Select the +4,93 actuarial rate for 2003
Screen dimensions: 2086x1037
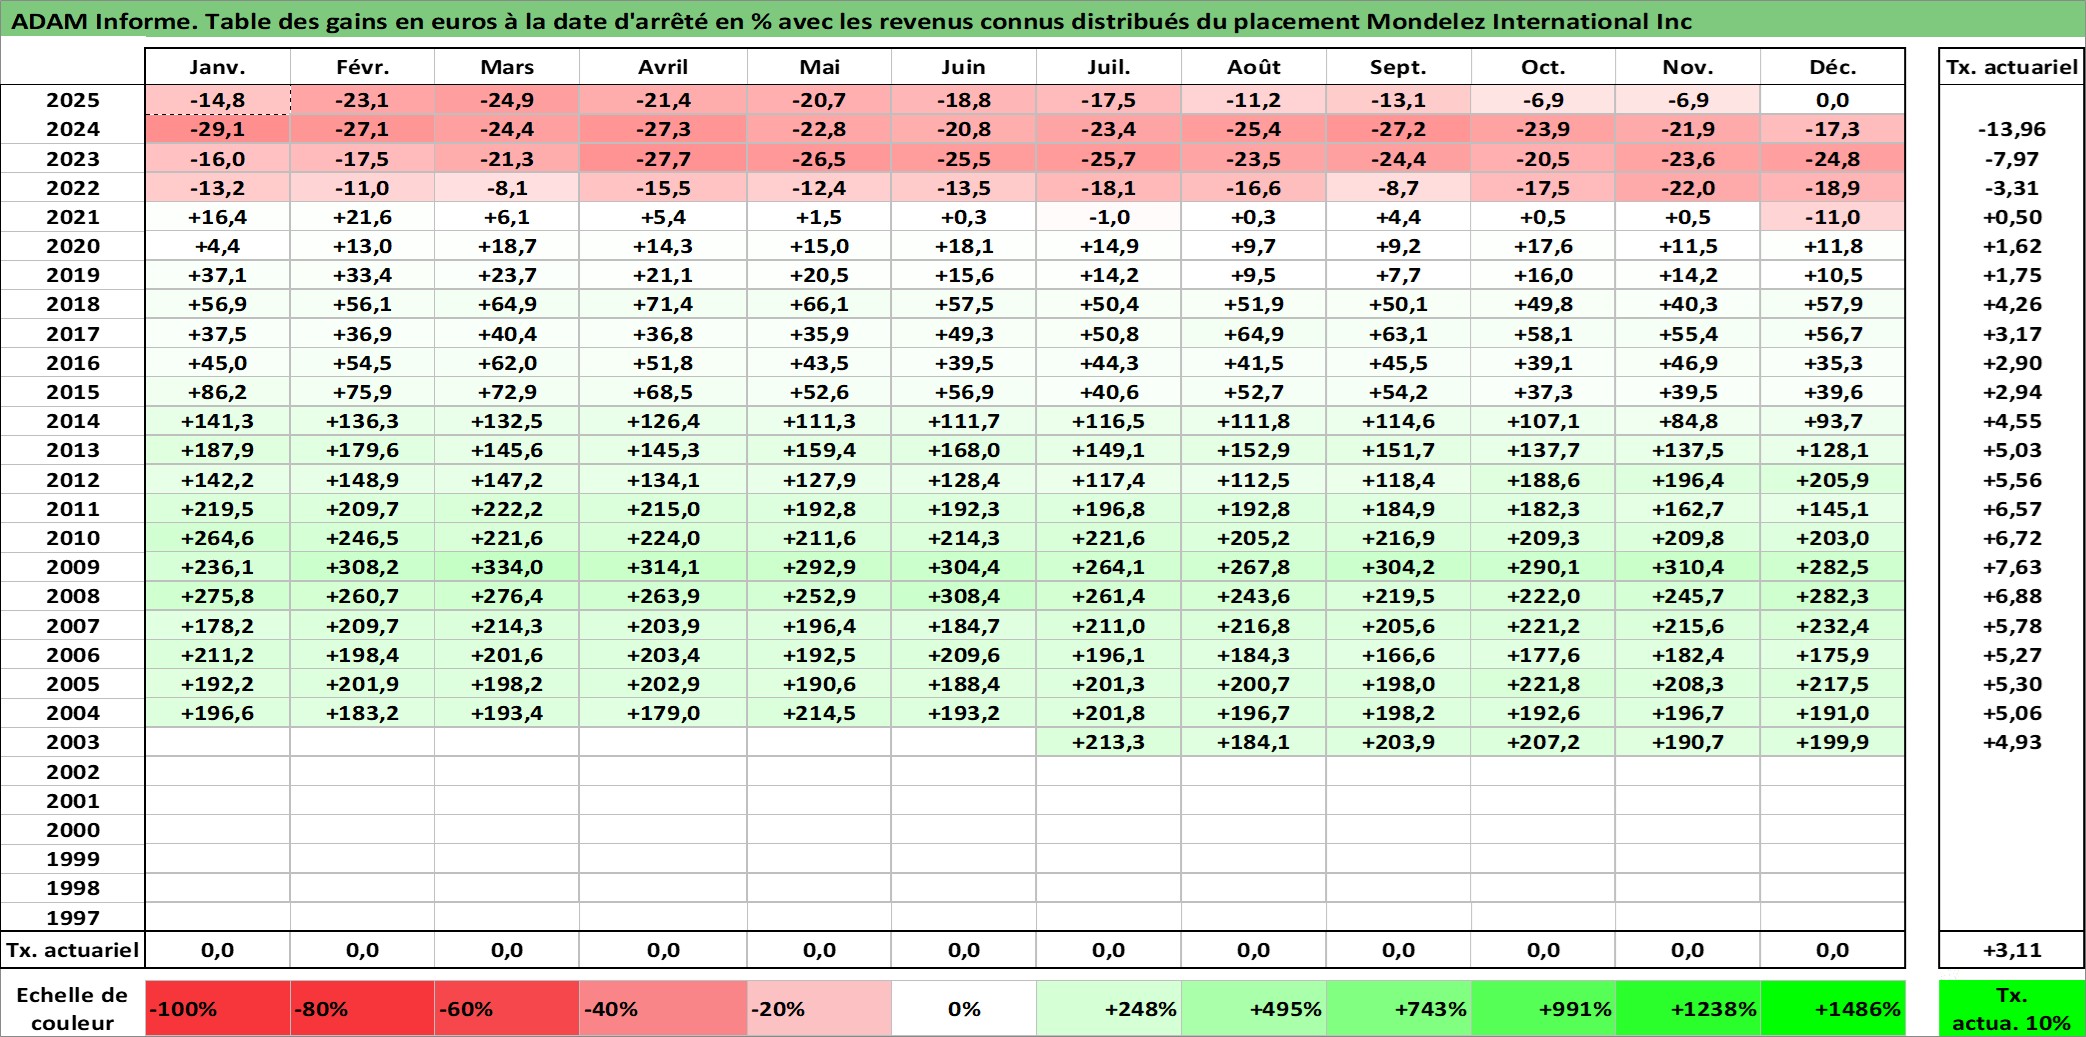point(2012,742)
